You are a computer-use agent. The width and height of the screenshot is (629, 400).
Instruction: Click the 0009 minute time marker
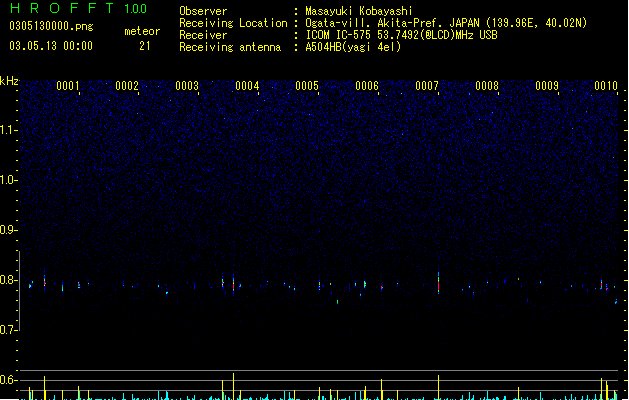(x=547, y=86)
